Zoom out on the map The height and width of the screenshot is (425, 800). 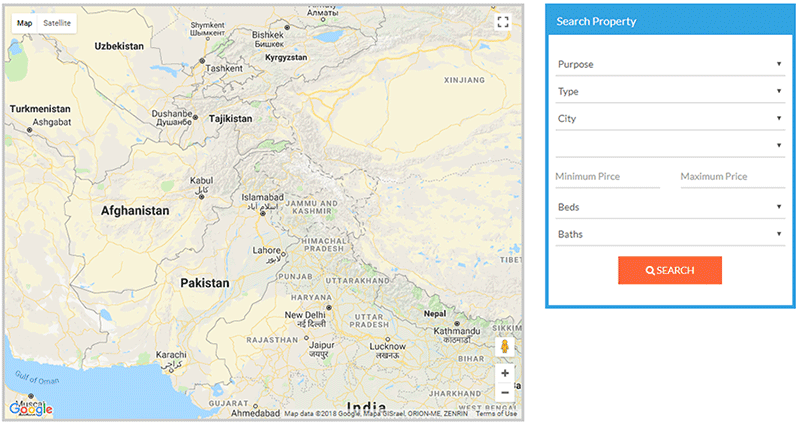[505, 393]
